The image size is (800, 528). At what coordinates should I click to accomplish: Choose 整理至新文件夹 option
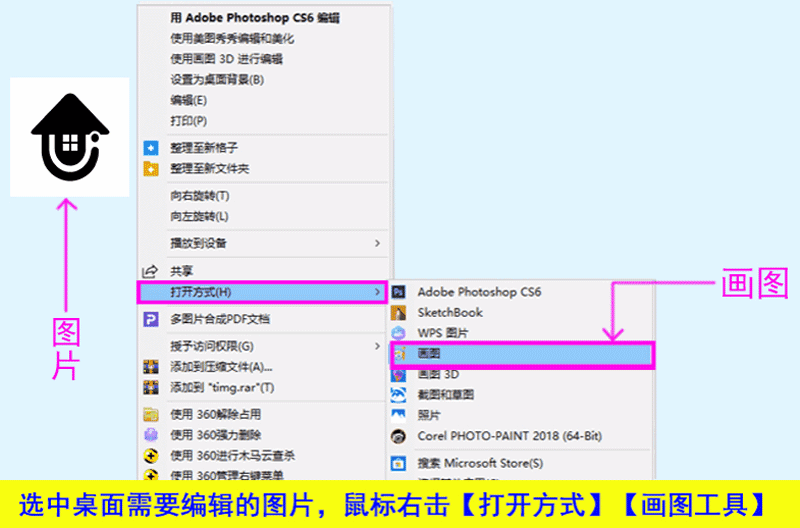pyautogui.click(x=210, y=168)
